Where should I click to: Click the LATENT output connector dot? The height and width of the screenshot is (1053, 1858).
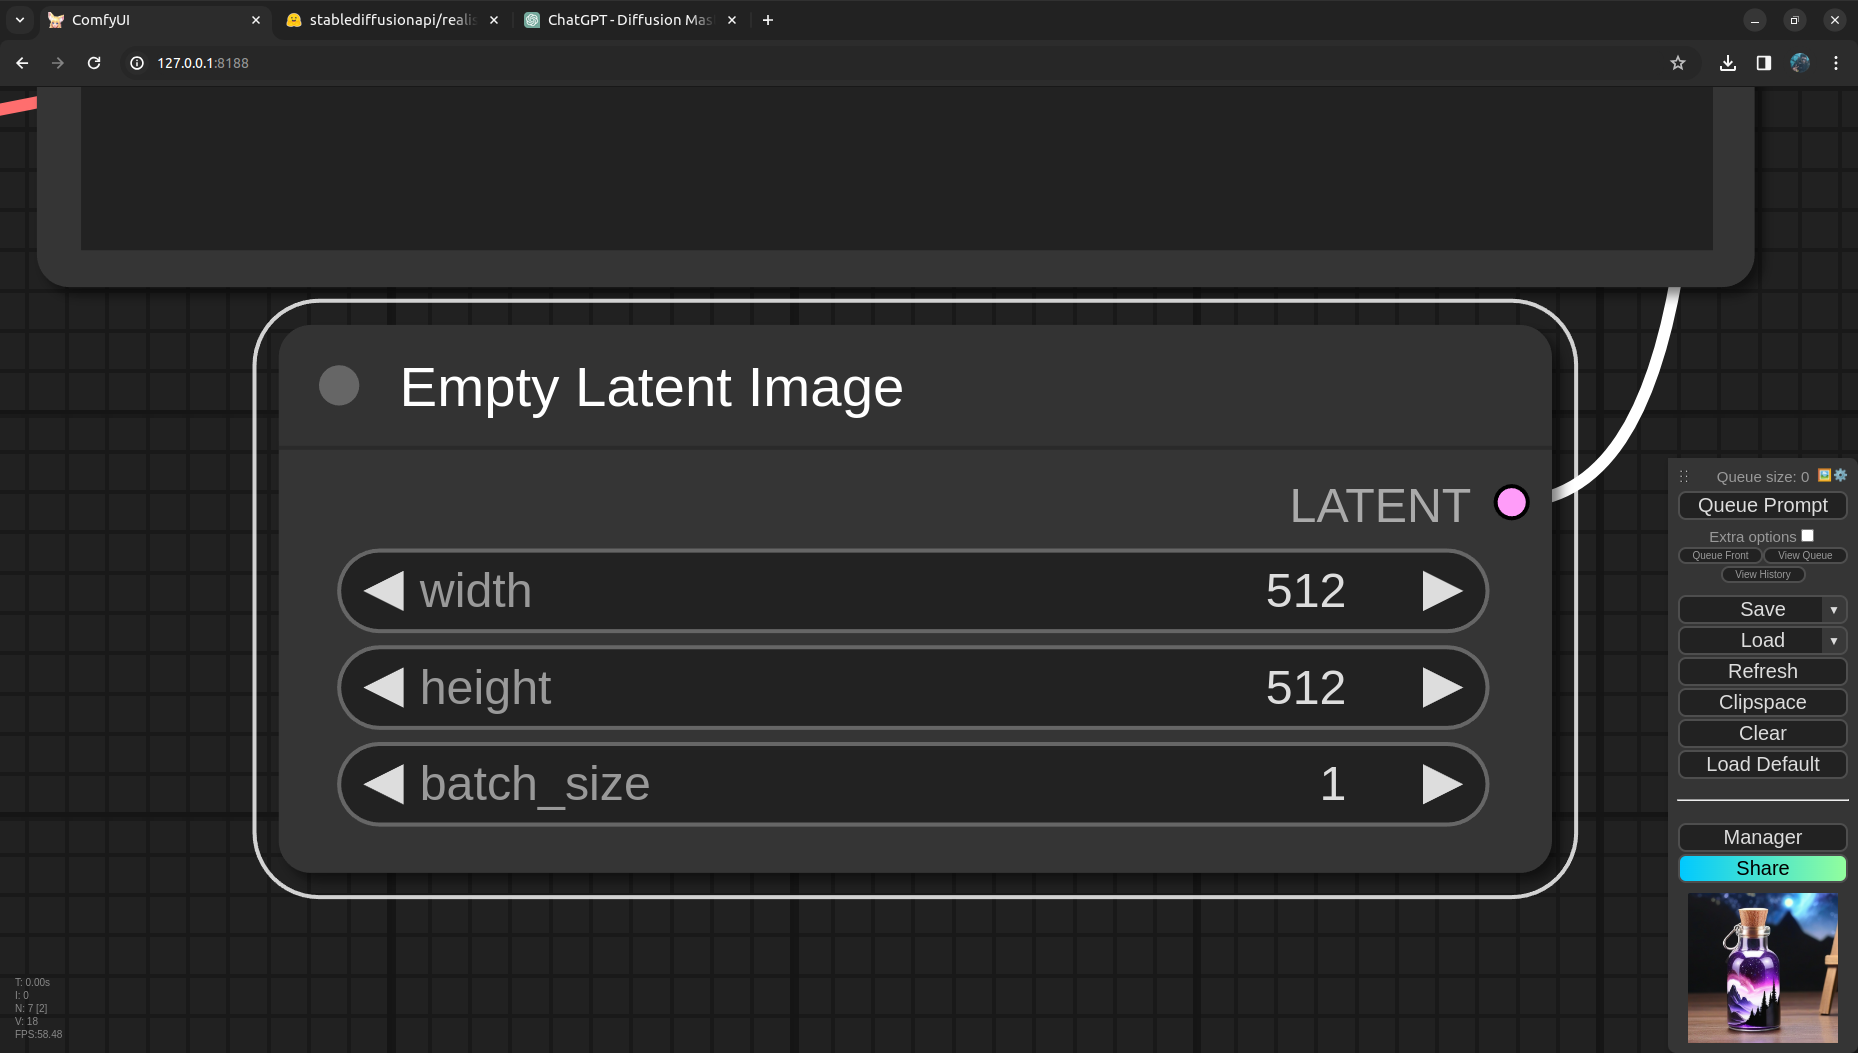tap(1510, 502)
